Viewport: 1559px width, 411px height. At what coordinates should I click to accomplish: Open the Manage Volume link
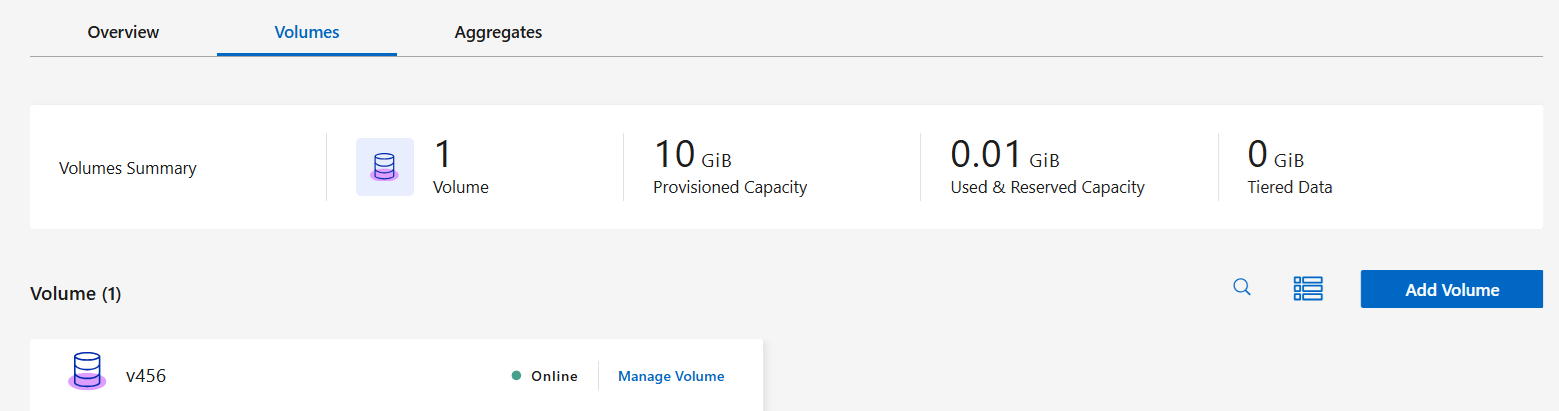(x=671, y=376)
